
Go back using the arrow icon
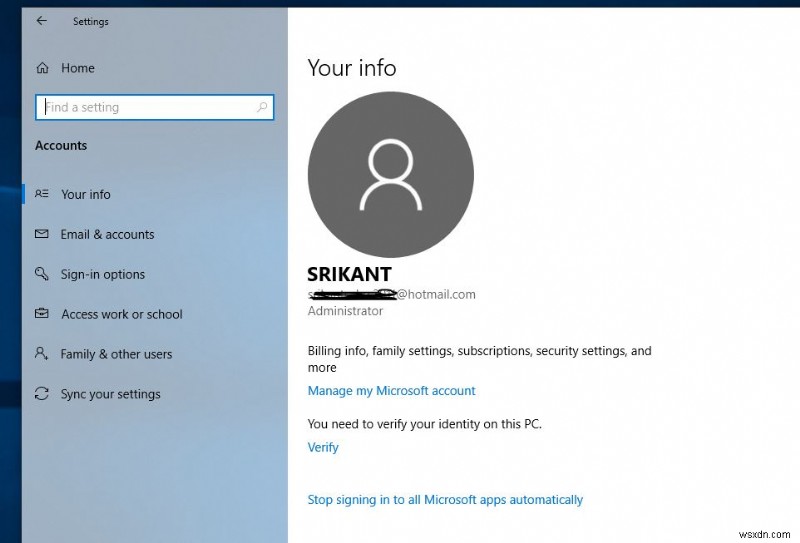[x=42, y=21]
